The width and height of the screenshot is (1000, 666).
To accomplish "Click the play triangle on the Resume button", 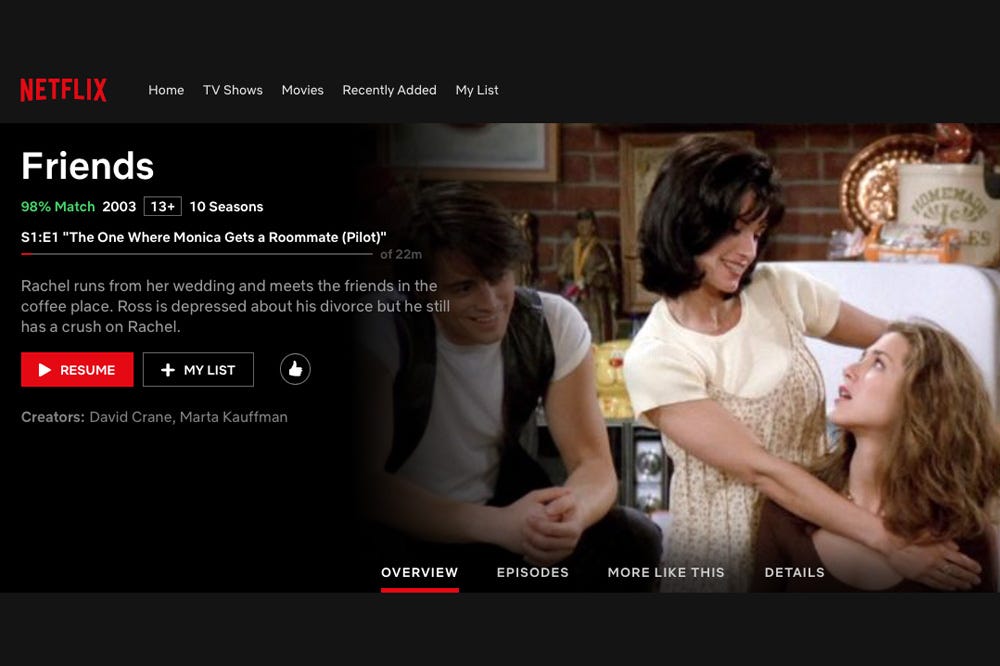I will 44,370.
